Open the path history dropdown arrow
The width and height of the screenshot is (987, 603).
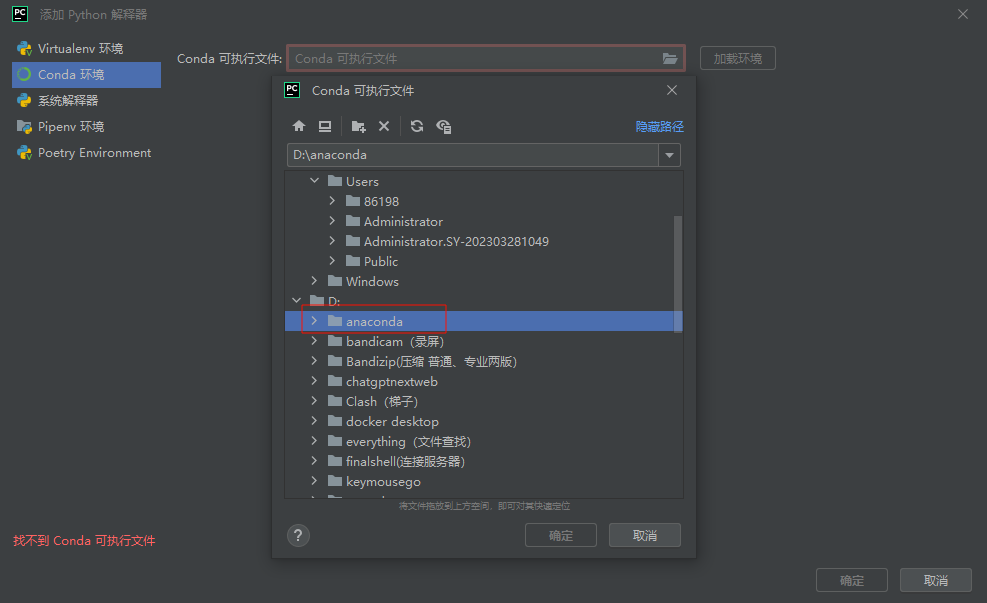click(x=669, y=155)
